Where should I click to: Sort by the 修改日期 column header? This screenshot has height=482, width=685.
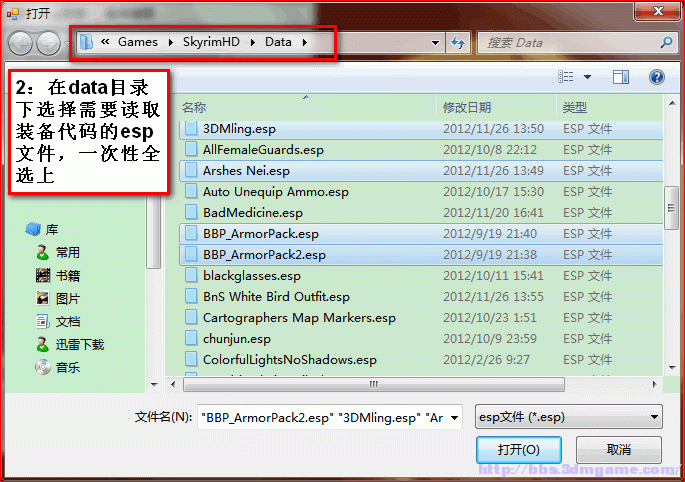pos(467,107)
